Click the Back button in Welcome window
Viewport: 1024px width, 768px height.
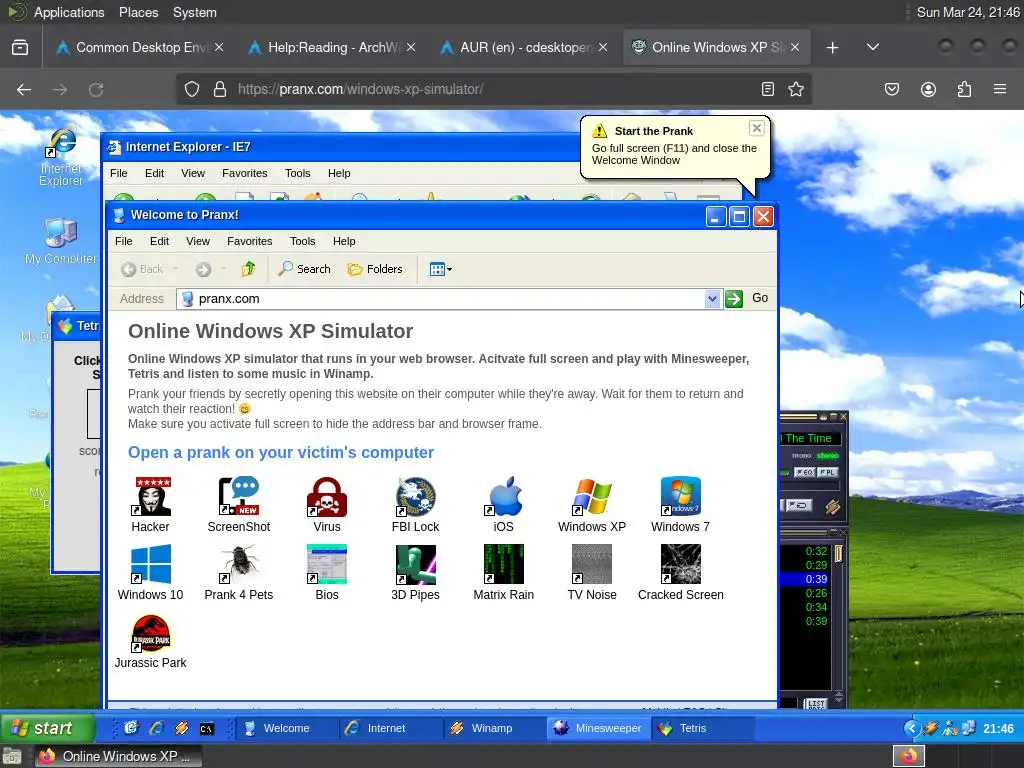point(142,269)
